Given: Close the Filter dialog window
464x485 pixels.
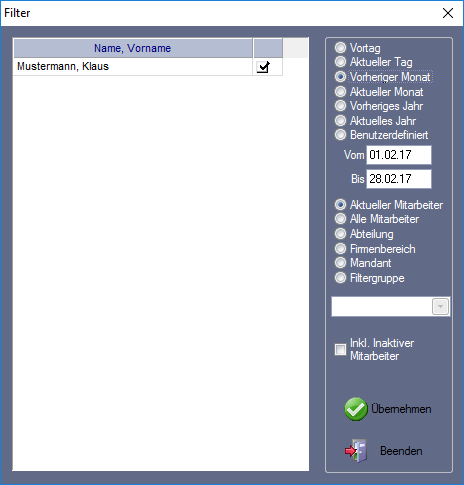Looking at the screenshot, I should coord(448,13).
